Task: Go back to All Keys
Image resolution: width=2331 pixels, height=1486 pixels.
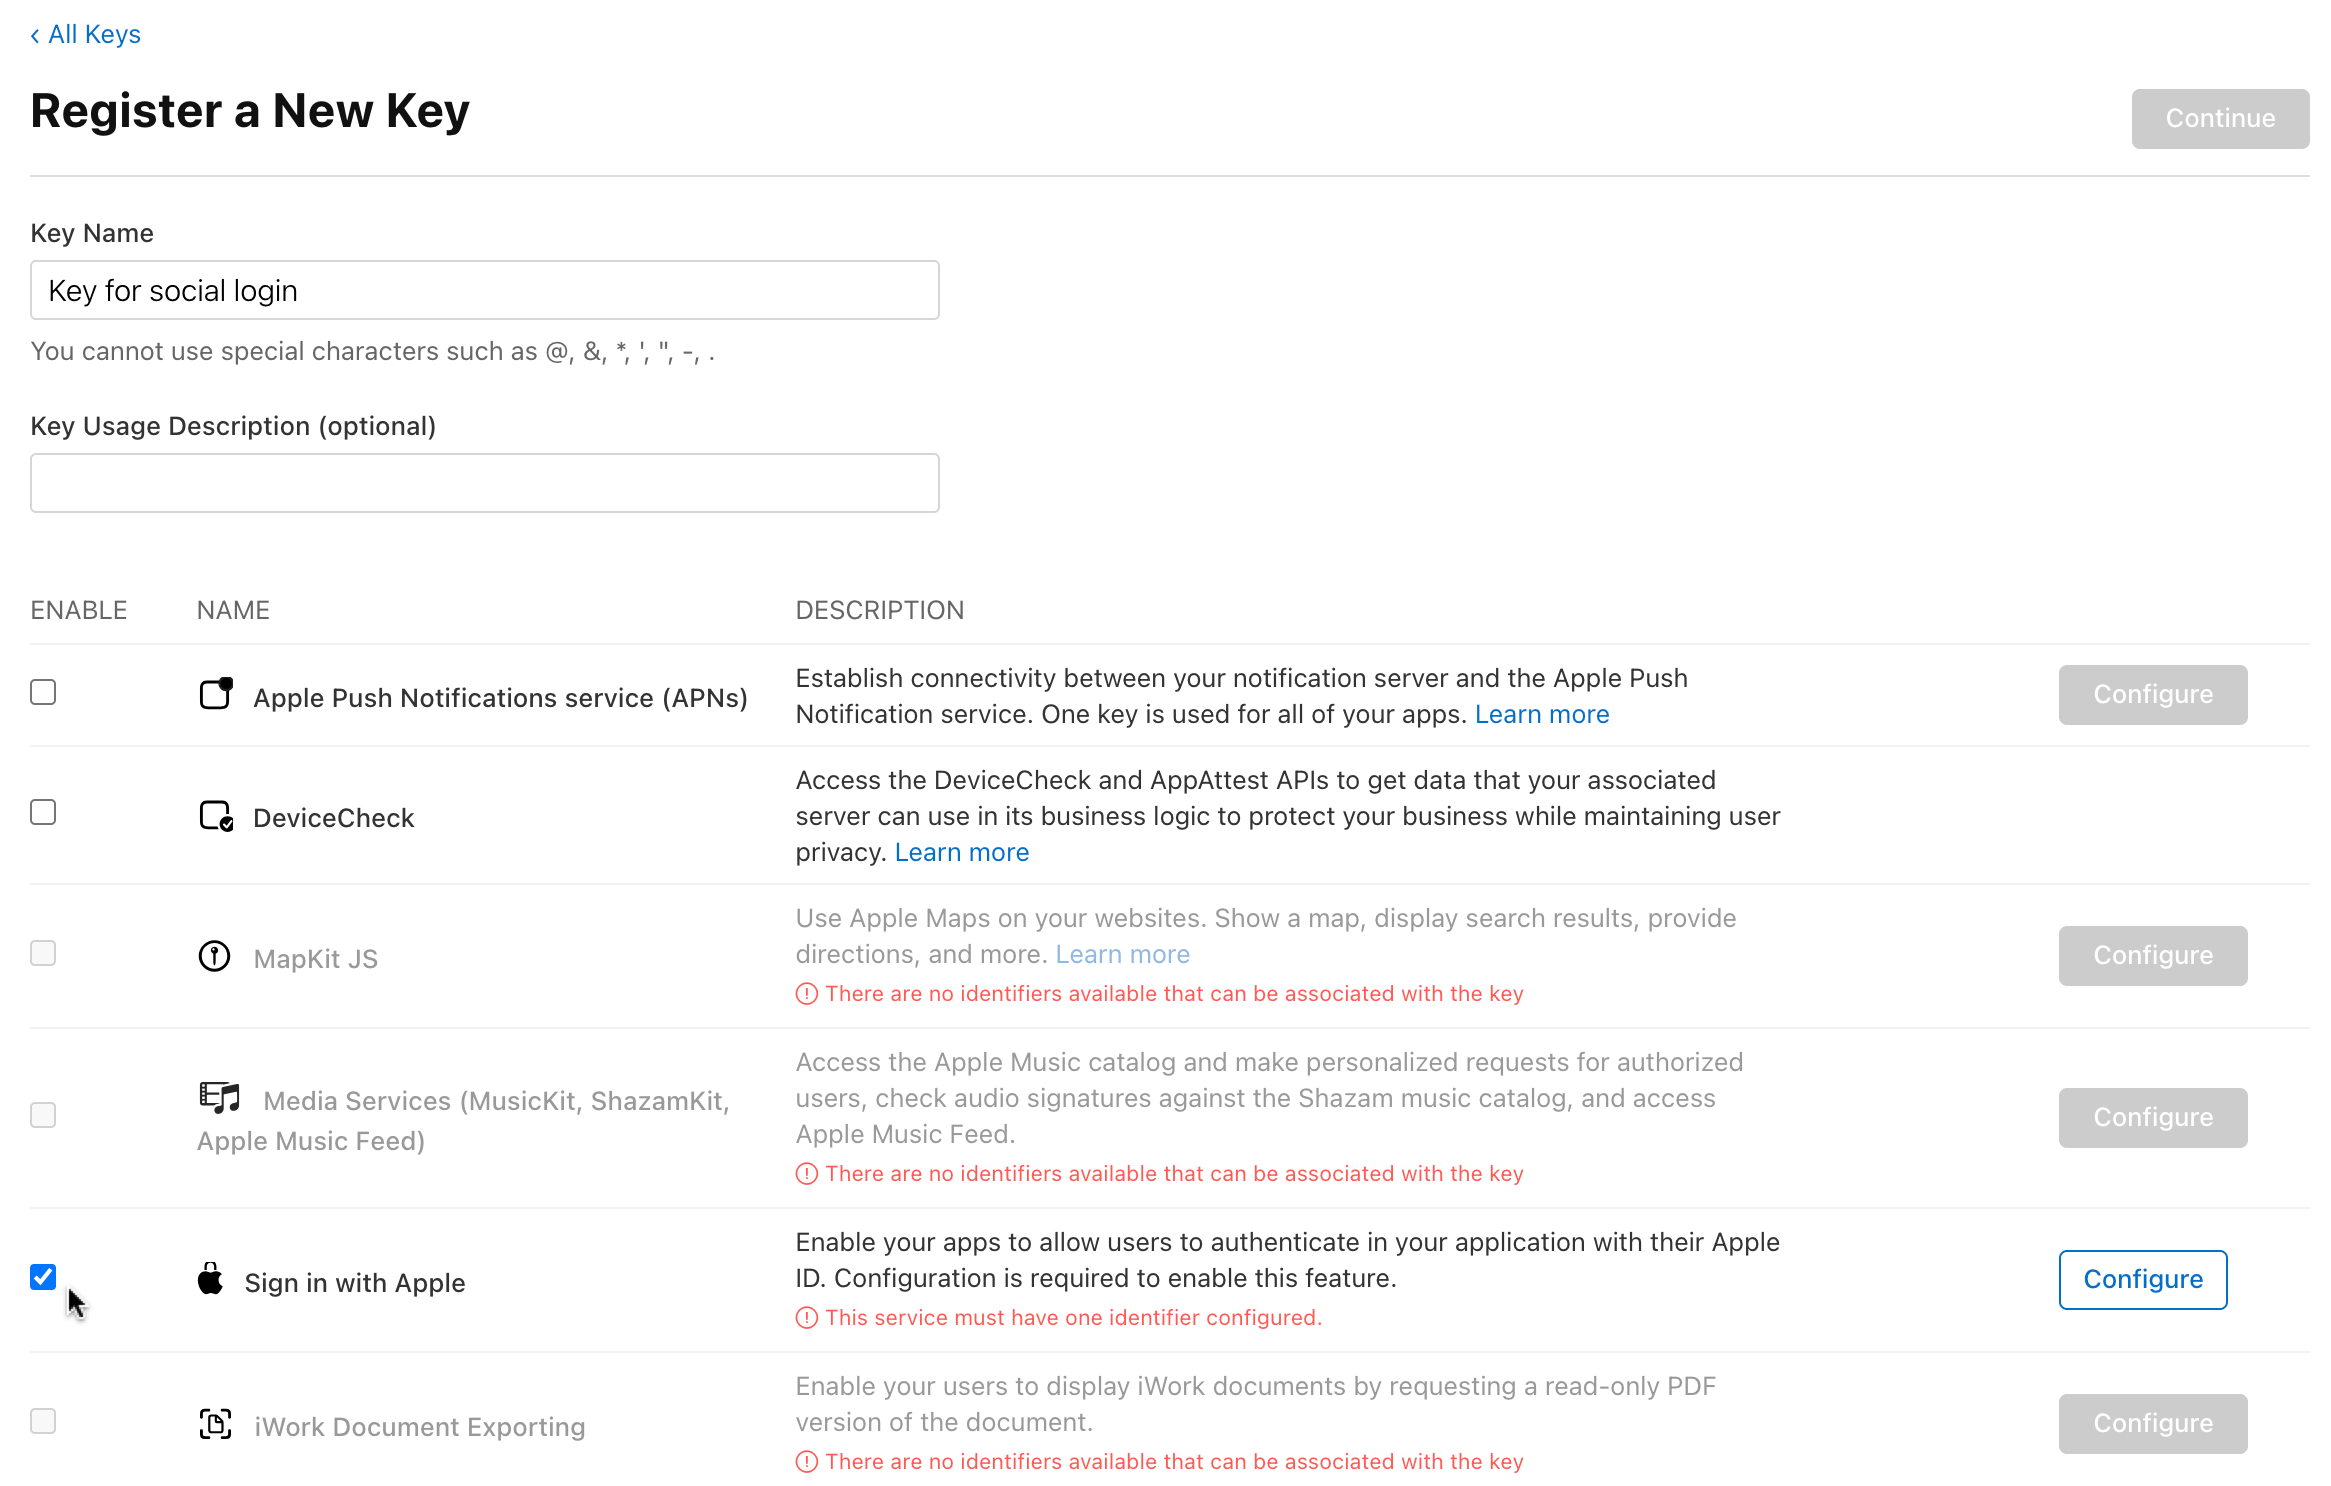Action: pyautogui.click(x=86, y=34)
